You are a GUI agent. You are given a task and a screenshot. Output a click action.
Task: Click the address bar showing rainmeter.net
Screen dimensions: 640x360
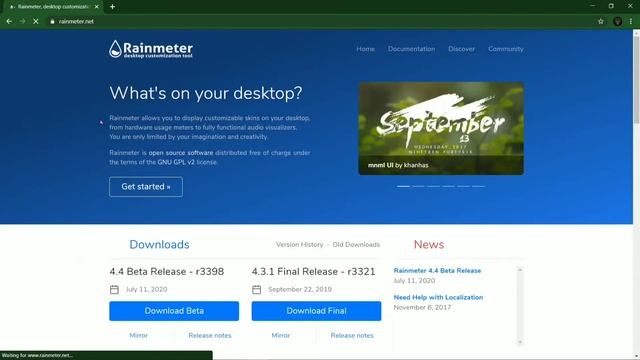coord(318,21)
